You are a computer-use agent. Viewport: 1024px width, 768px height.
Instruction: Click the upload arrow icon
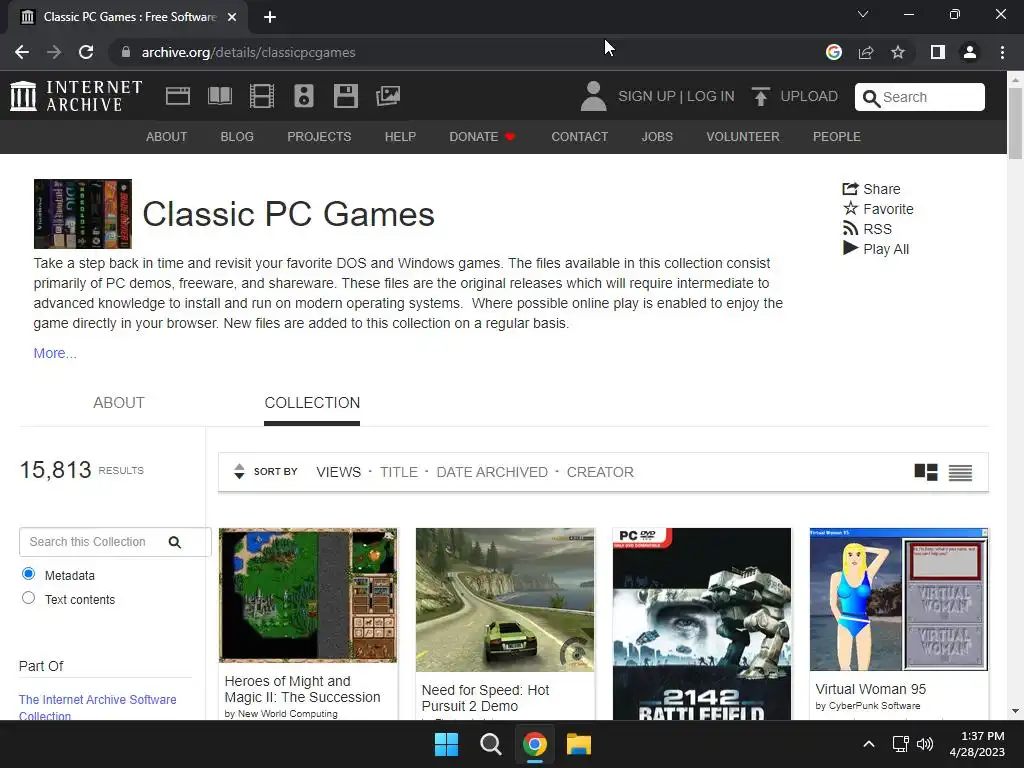point(760,97)
